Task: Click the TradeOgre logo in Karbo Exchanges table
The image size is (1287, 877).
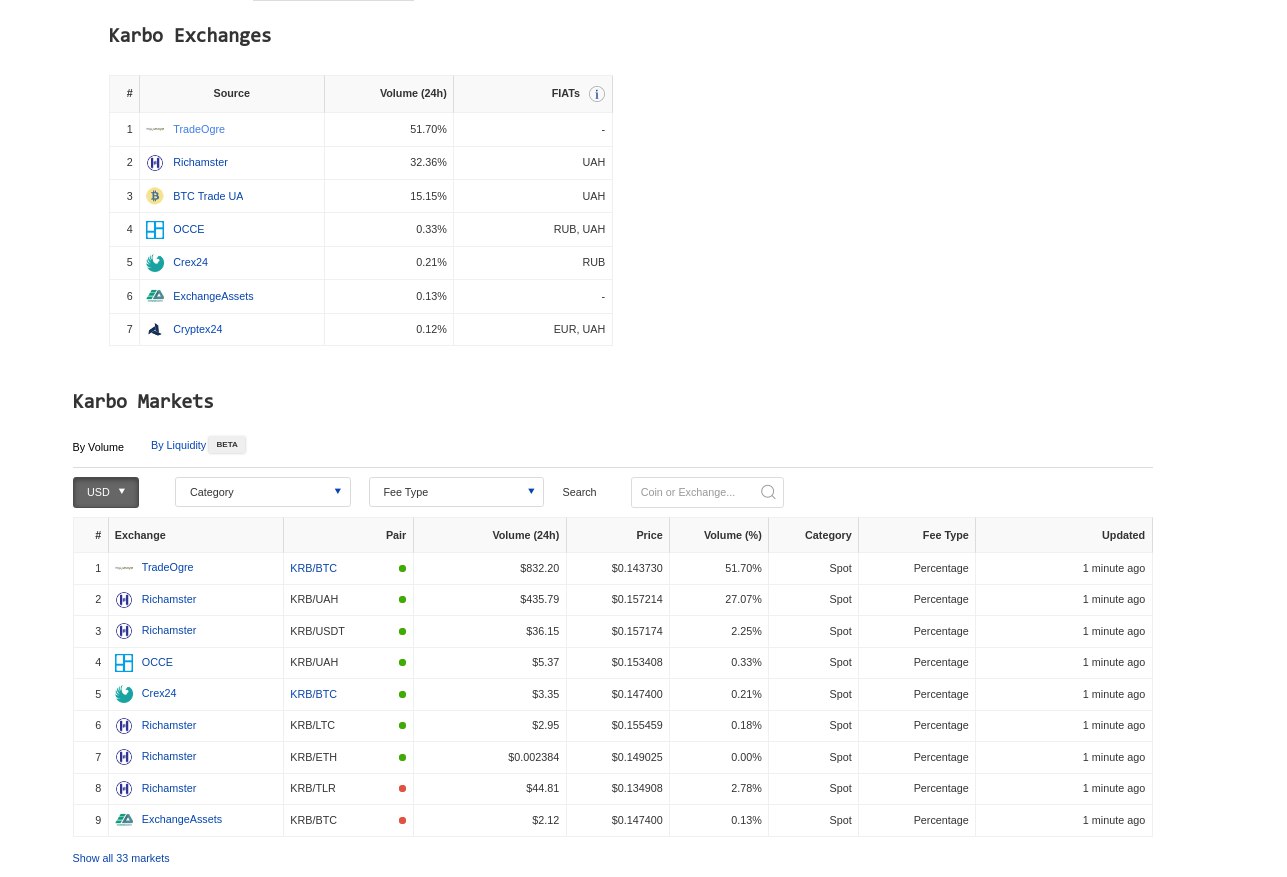Action: [x=155, y=129]
